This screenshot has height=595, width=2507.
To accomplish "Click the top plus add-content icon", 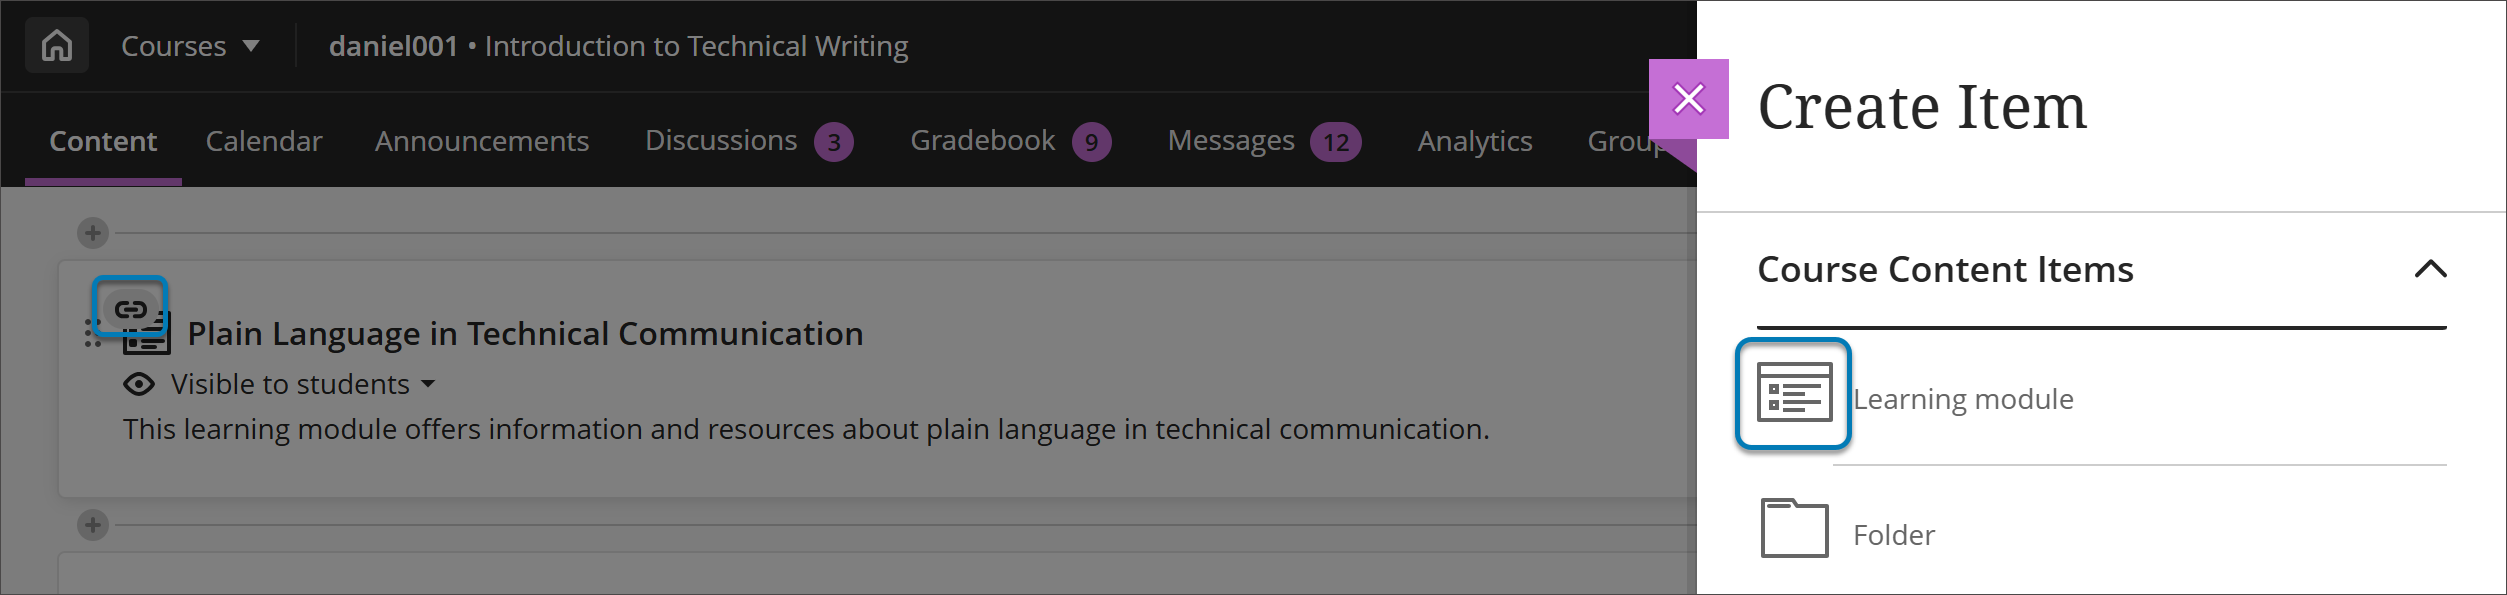I will pyautogui.click(x=93, y=233).
